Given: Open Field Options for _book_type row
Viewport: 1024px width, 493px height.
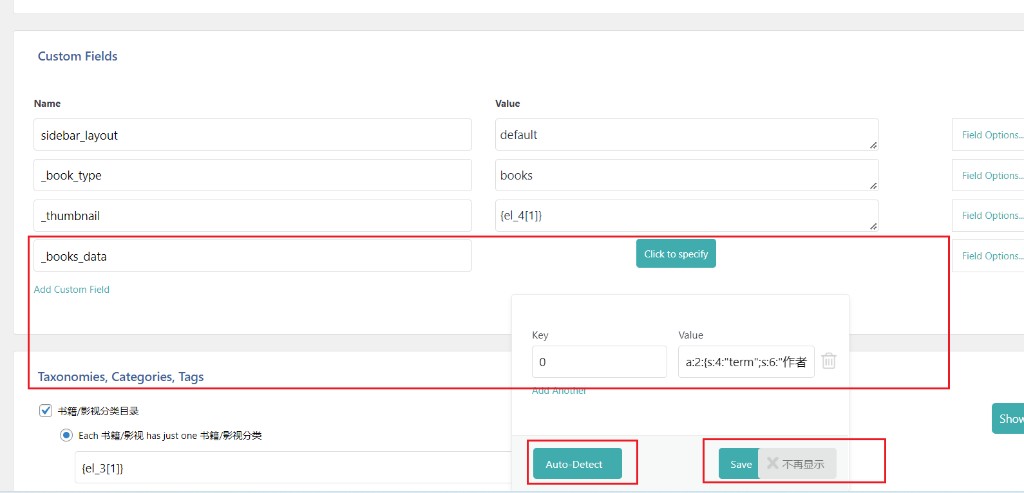Looking at the screenshot, I should tap(991, 175).
